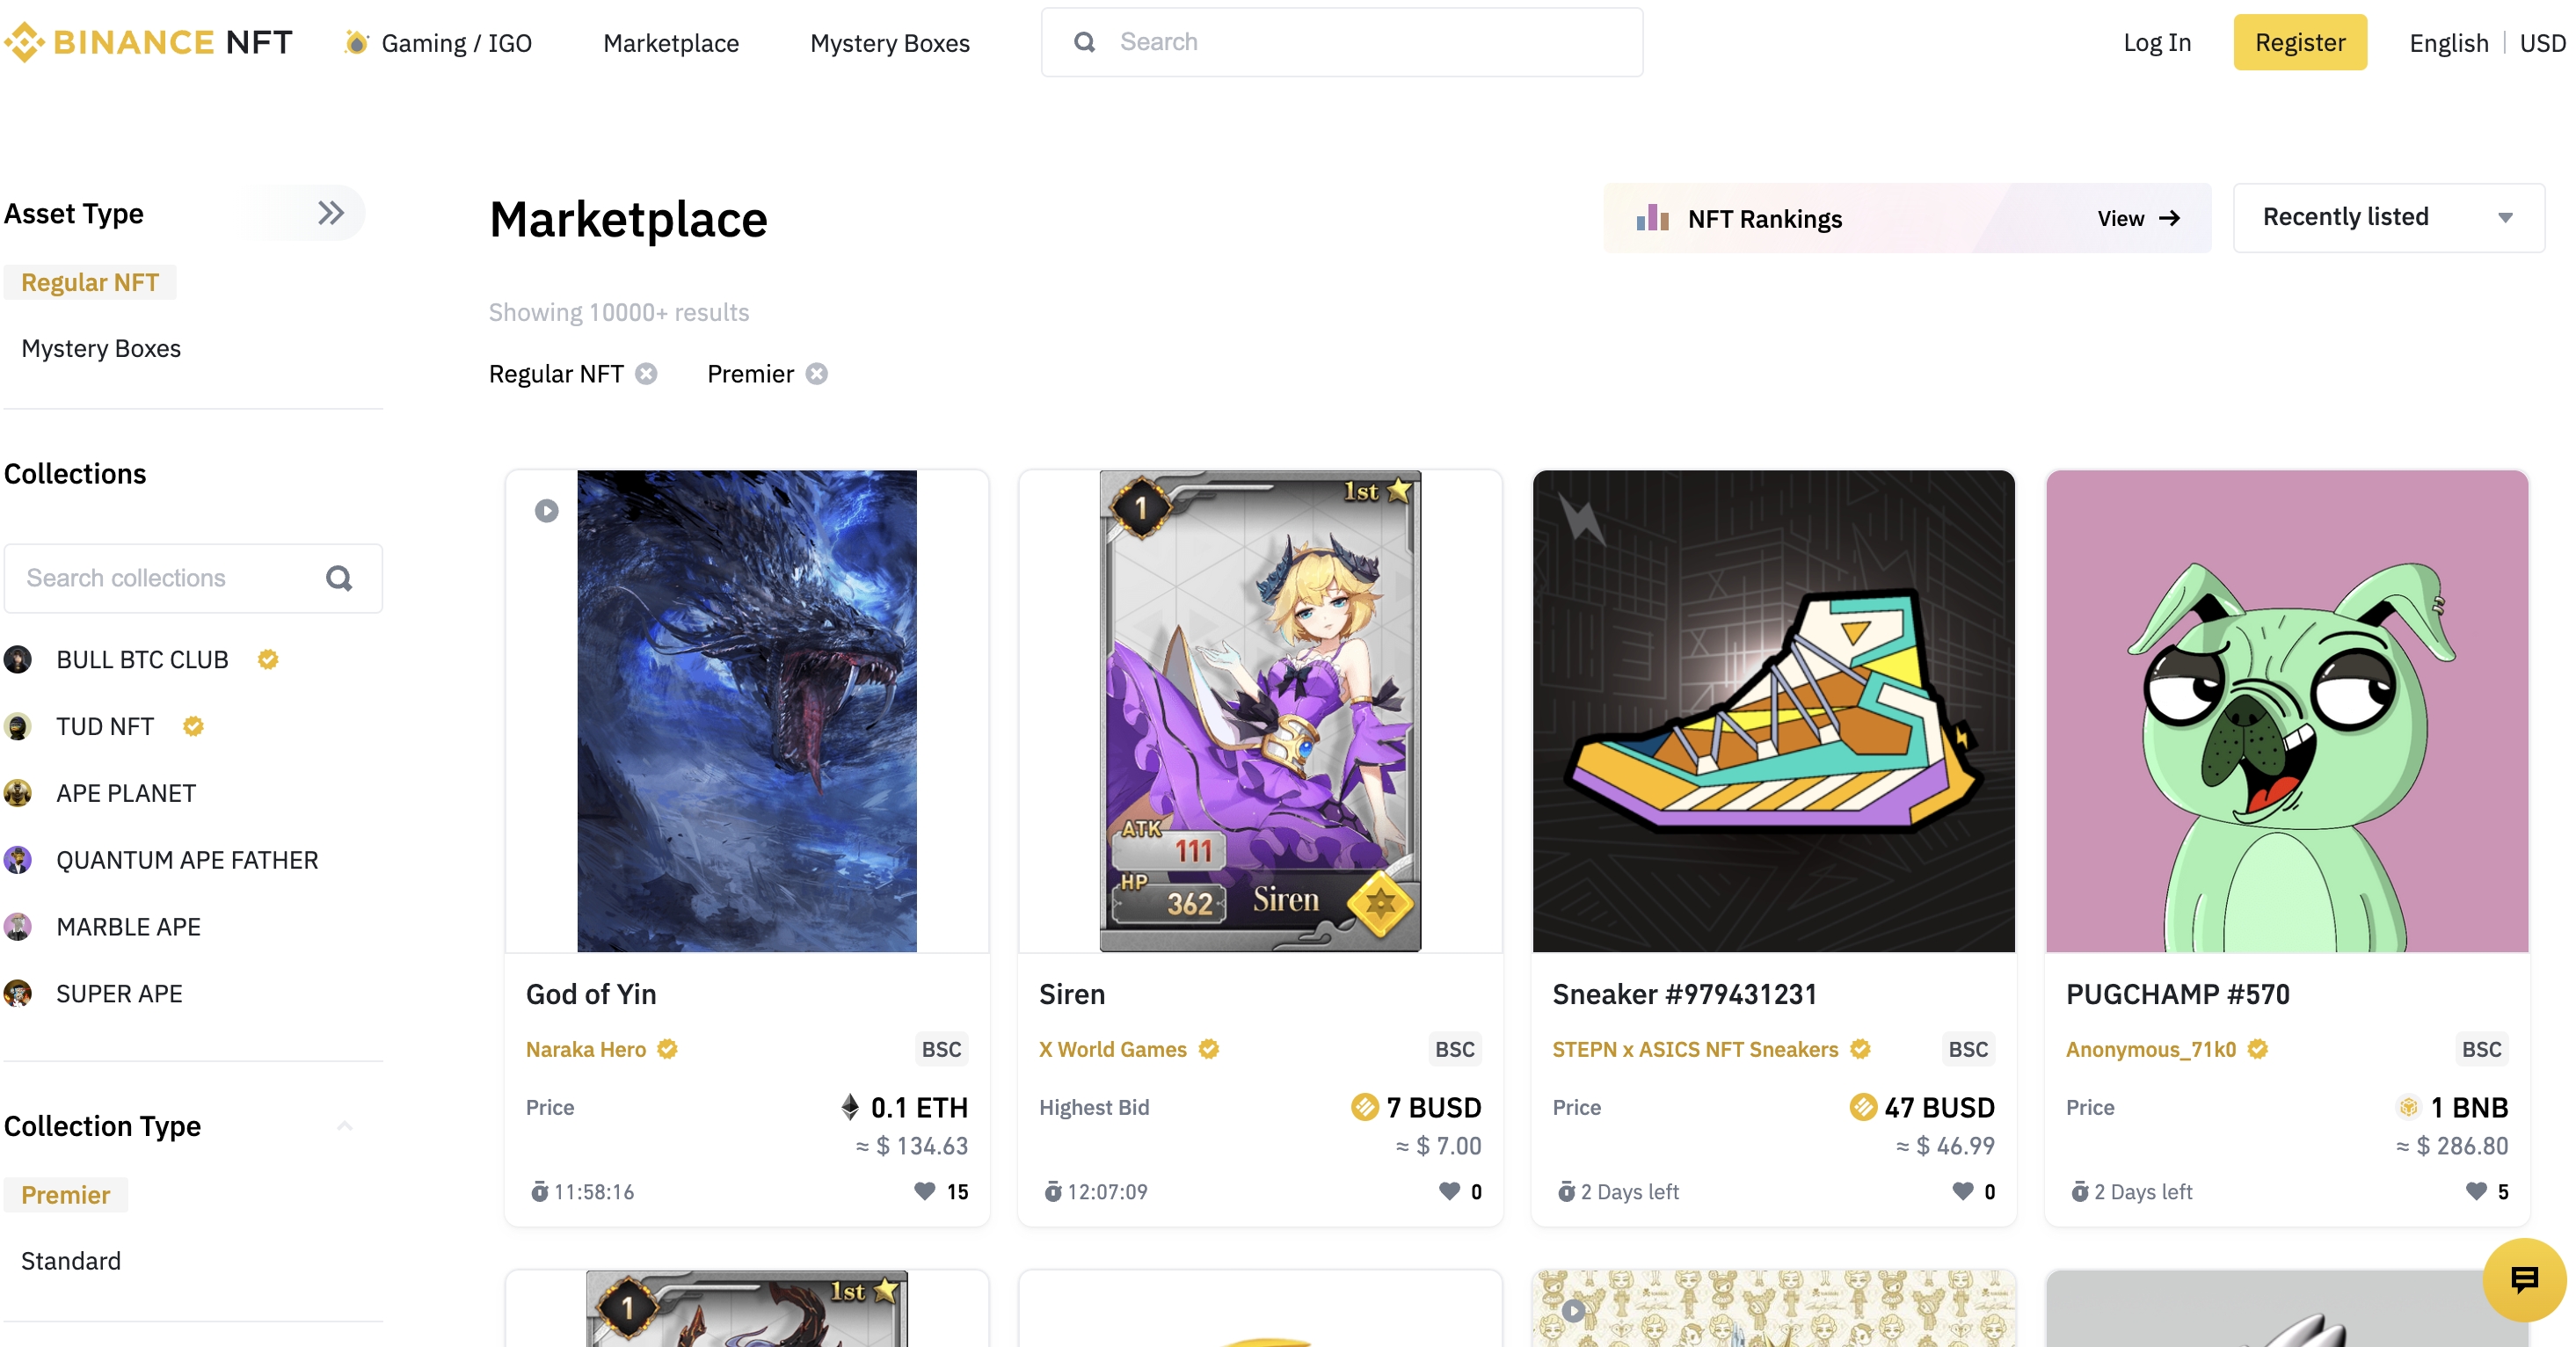This screenshot has width=2576, height=1347.
Task: Click the search magnifier icon in collections
Action: click(339, 578)
